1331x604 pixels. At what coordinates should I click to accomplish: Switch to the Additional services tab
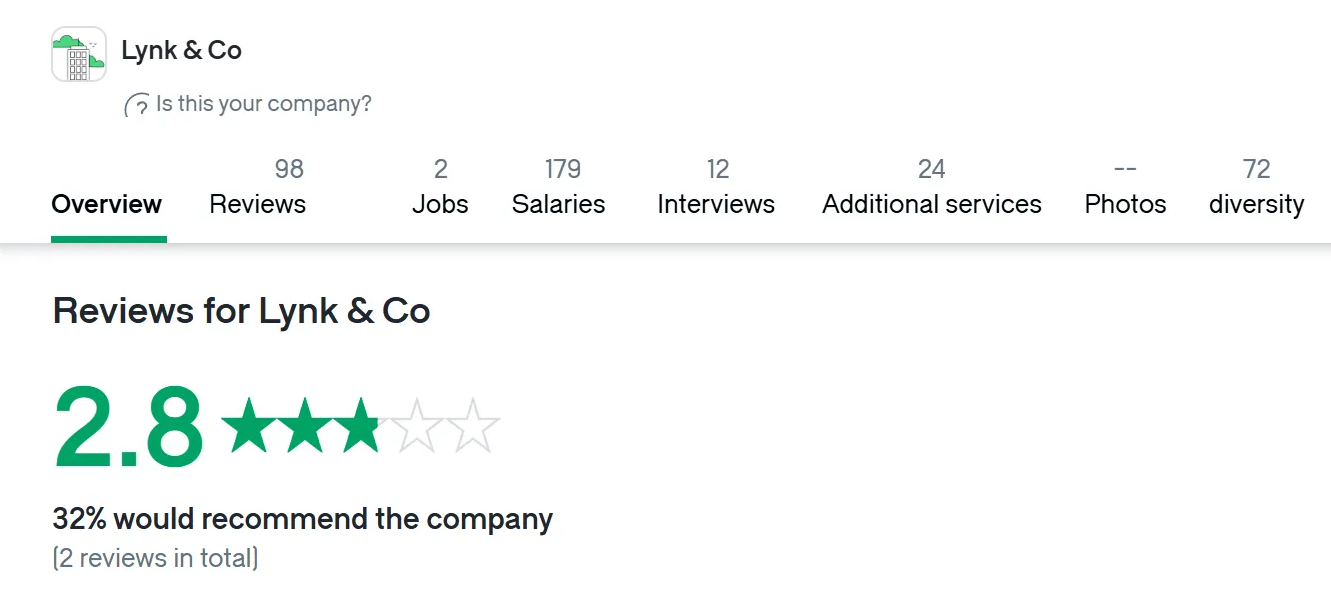[932, 187]
